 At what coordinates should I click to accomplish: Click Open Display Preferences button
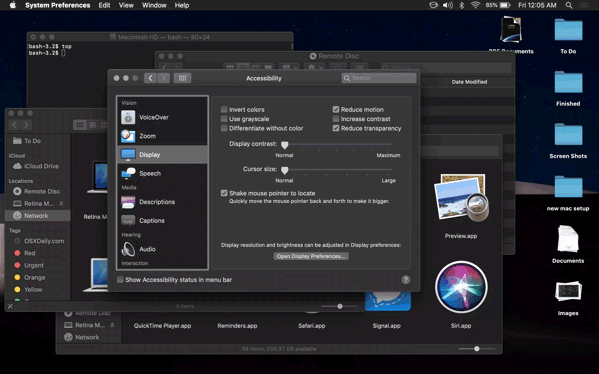point(311,256)
